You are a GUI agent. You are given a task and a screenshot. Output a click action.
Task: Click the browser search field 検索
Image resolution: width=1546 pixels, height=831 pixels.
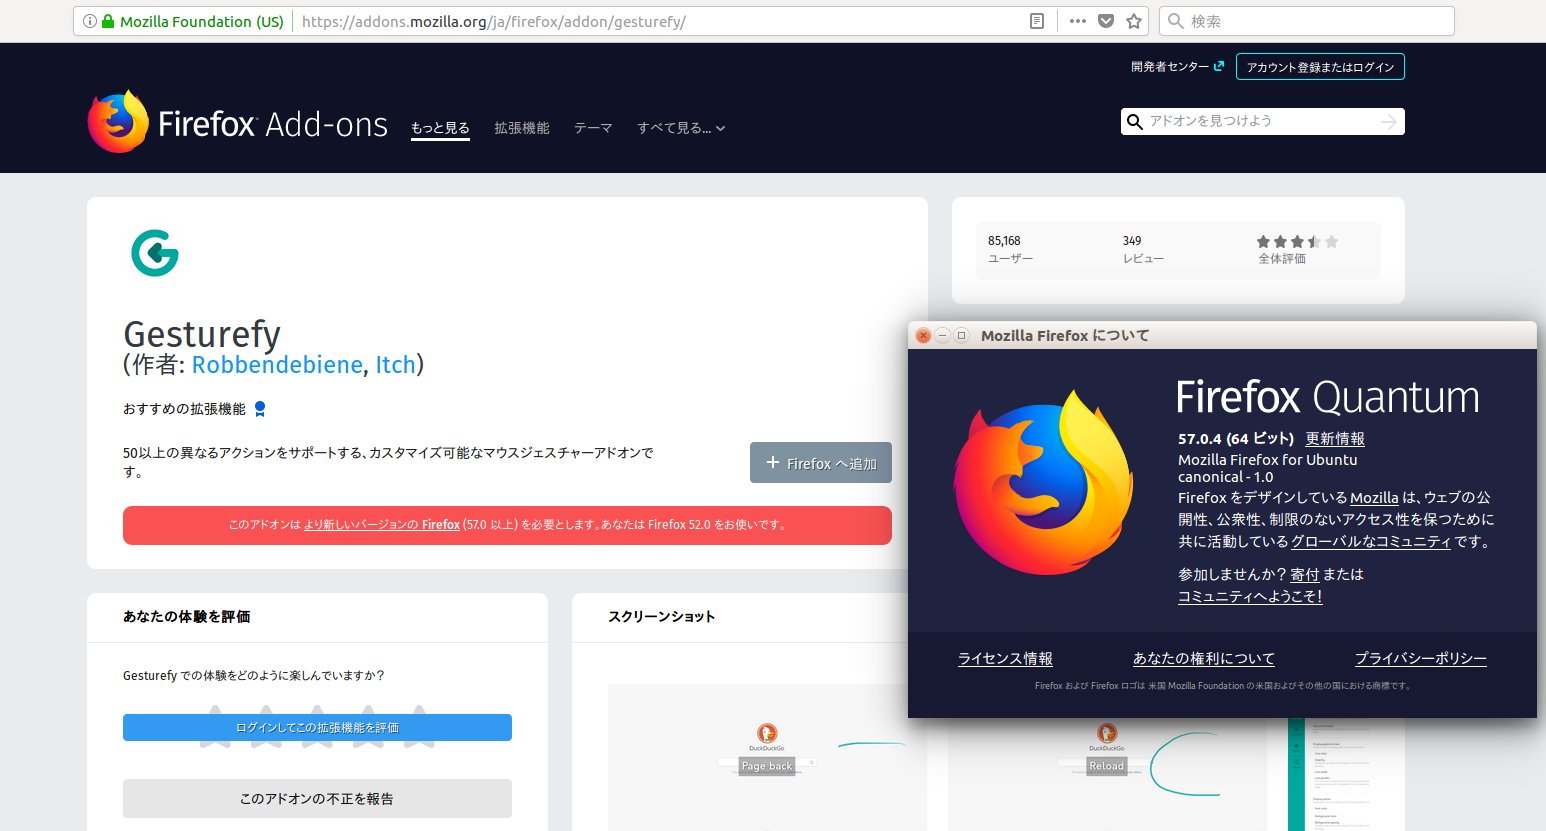[1306, 21]
